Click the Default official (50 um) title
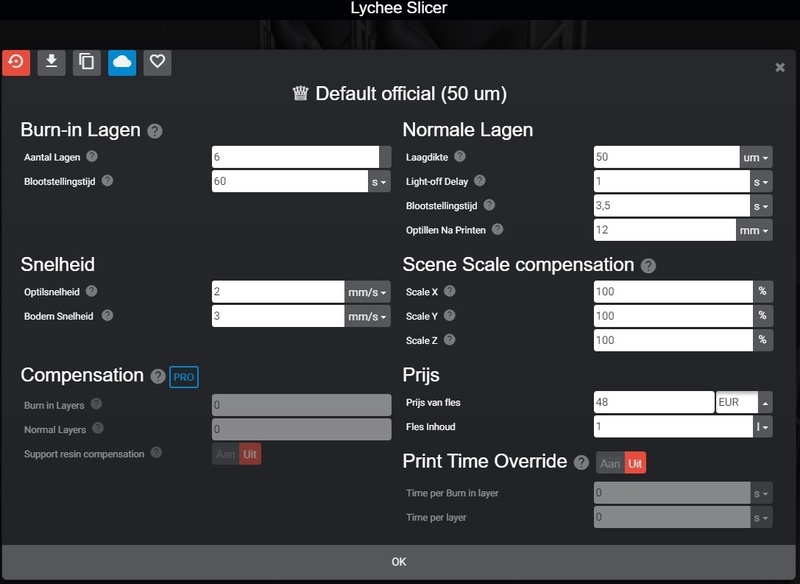This screenshot has width=800, height=584. 411,94
